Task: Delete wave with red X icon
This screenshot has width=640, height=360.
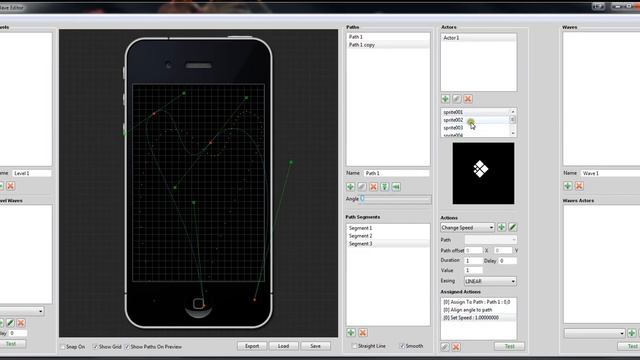Action: pyautogui.click(x=579, y=186)
